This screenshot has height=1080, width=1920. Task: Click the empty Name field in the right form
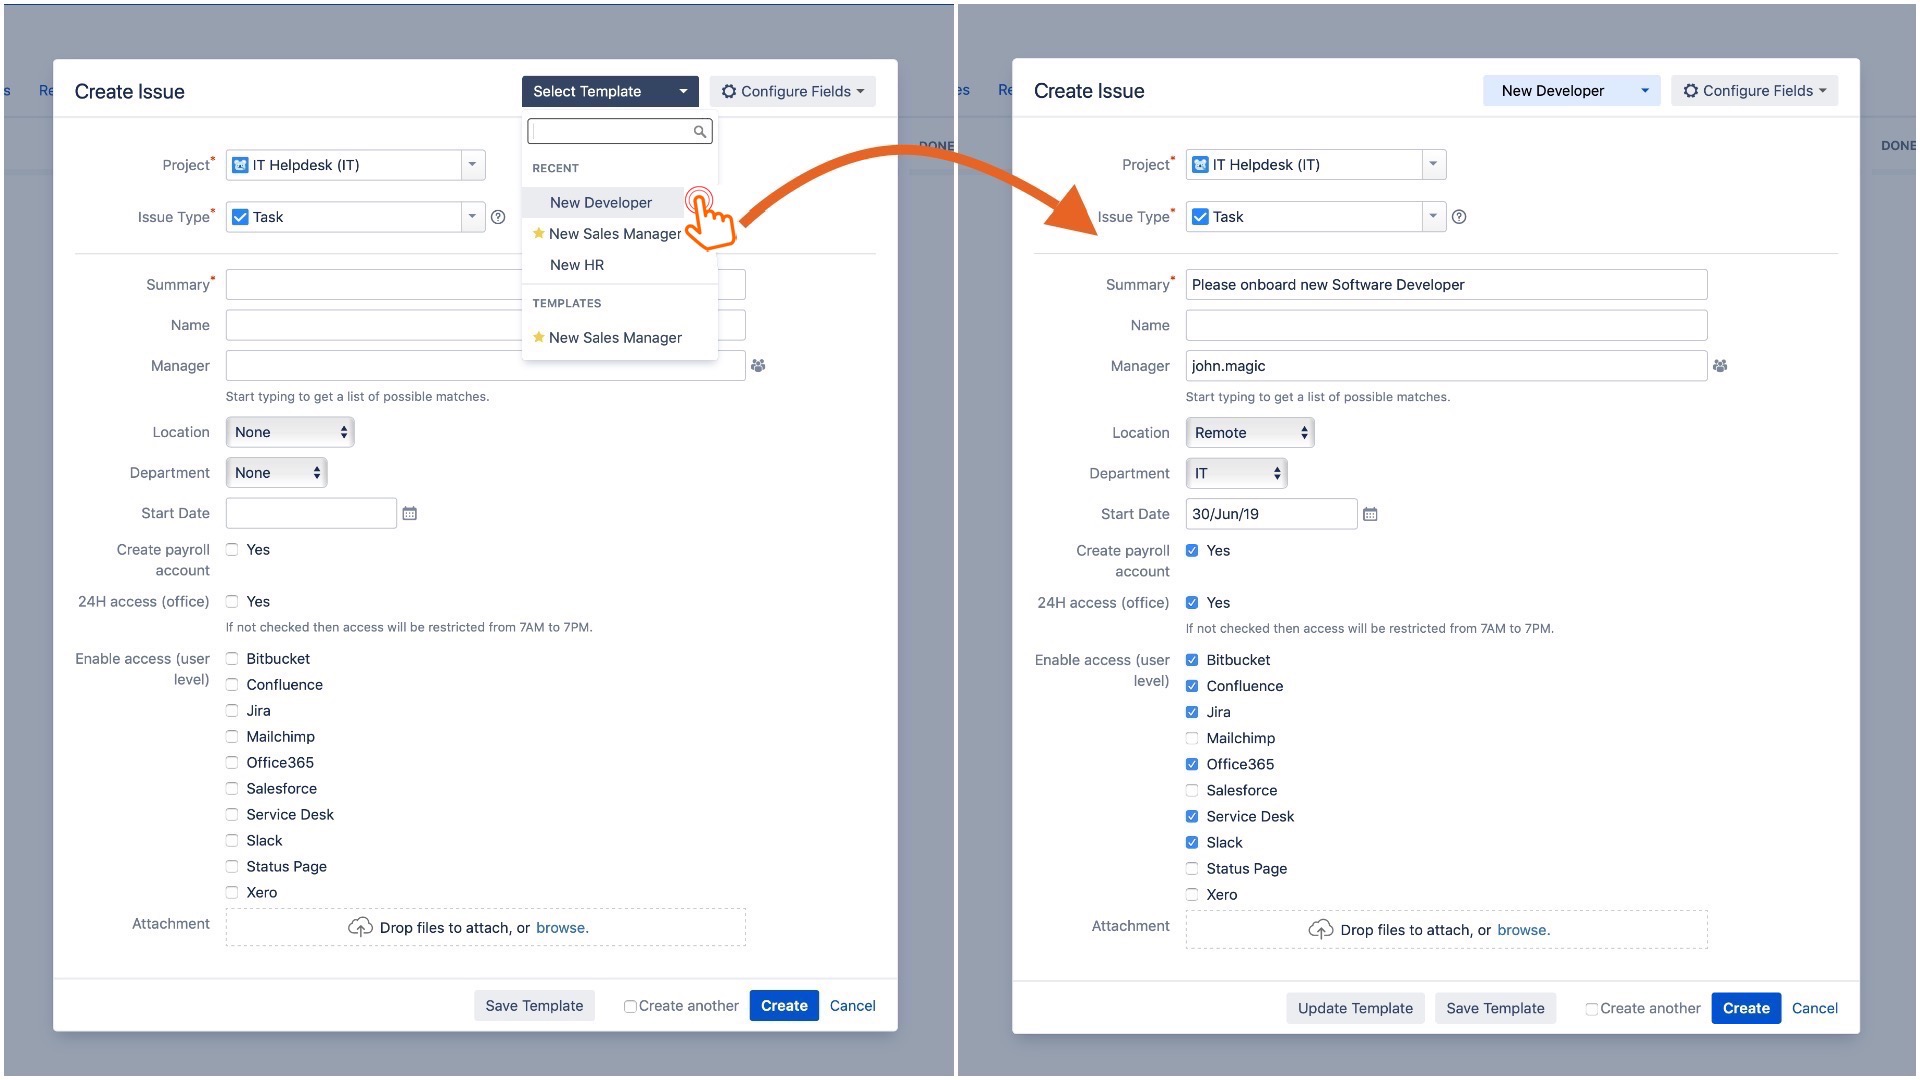pyautogui.click(x=1445, y=325)
